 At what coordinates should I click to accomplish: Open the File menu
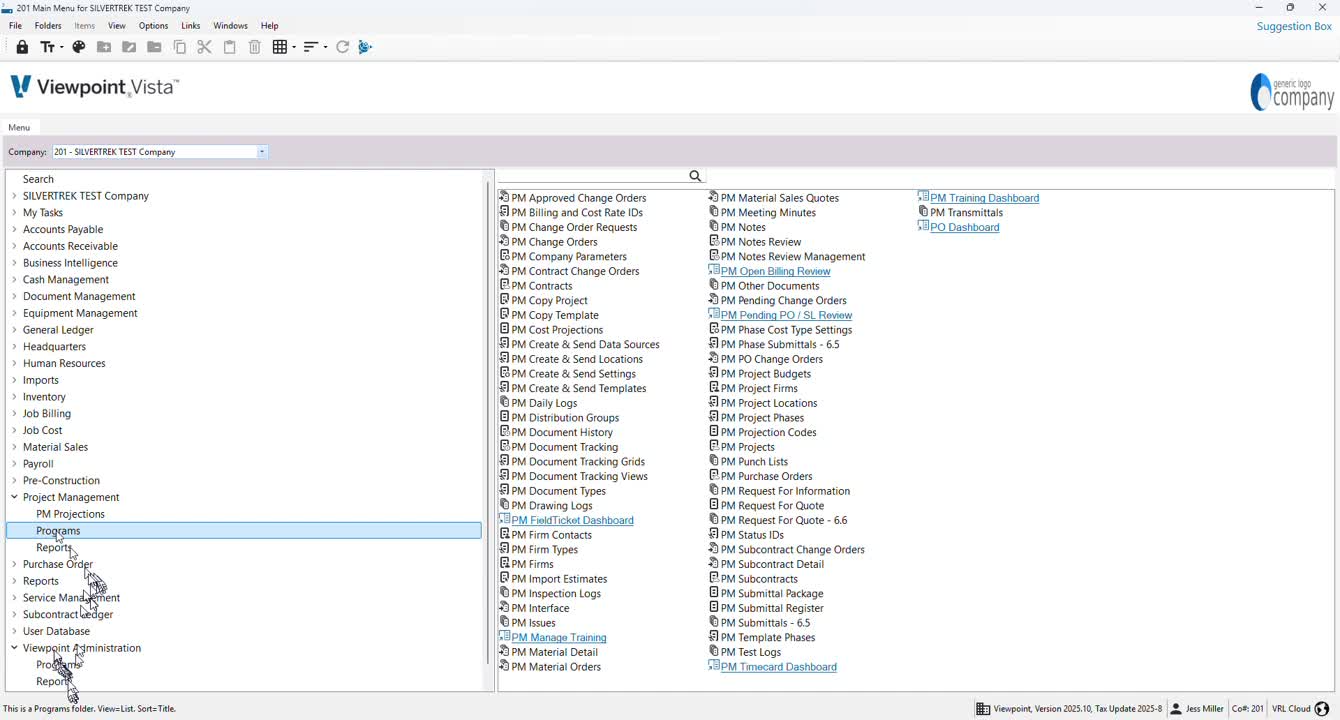15,26
